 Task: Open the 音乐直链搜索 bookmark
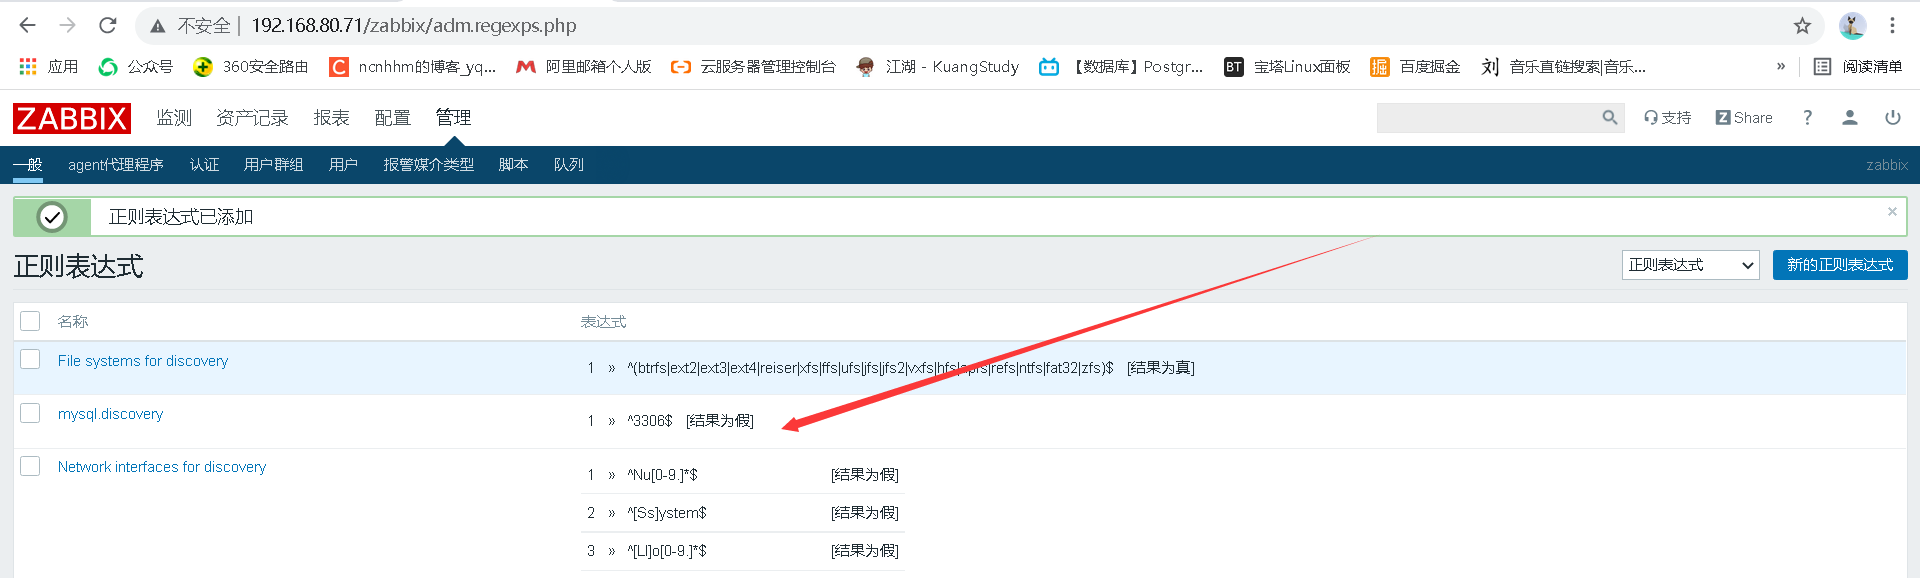coord(1563,66)
